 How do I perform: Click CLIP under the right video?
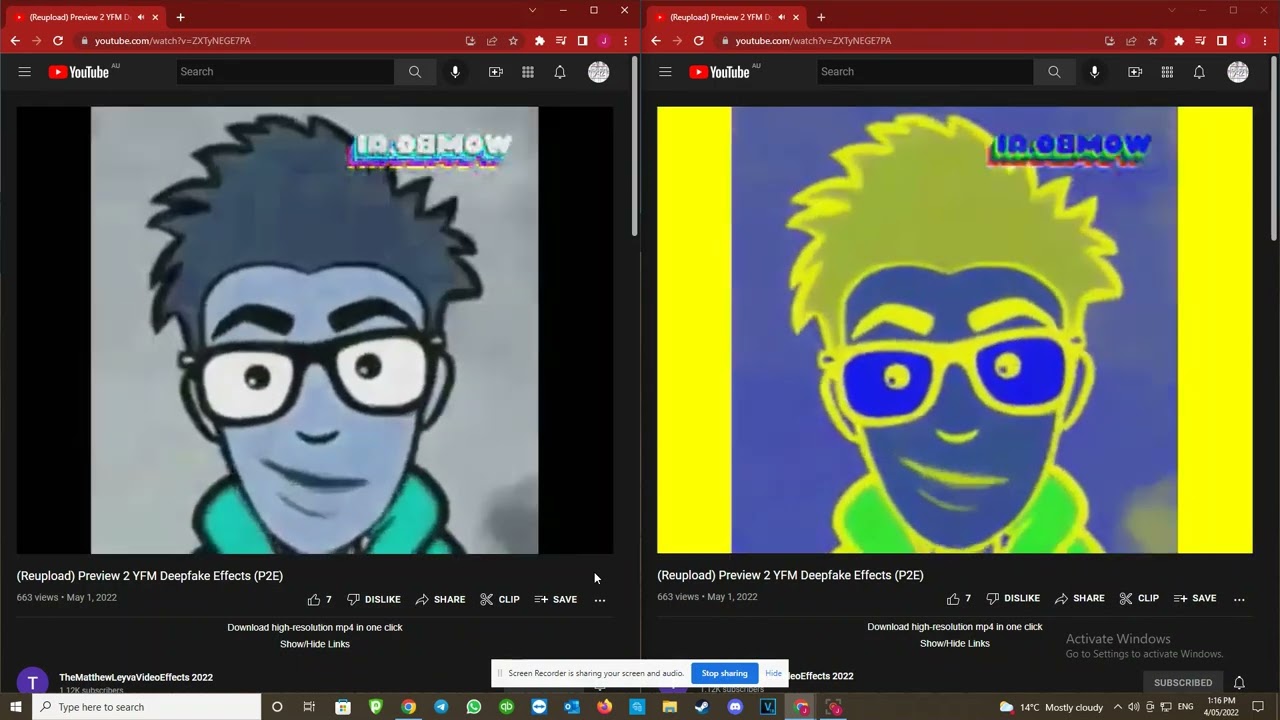coord(1139,599)
